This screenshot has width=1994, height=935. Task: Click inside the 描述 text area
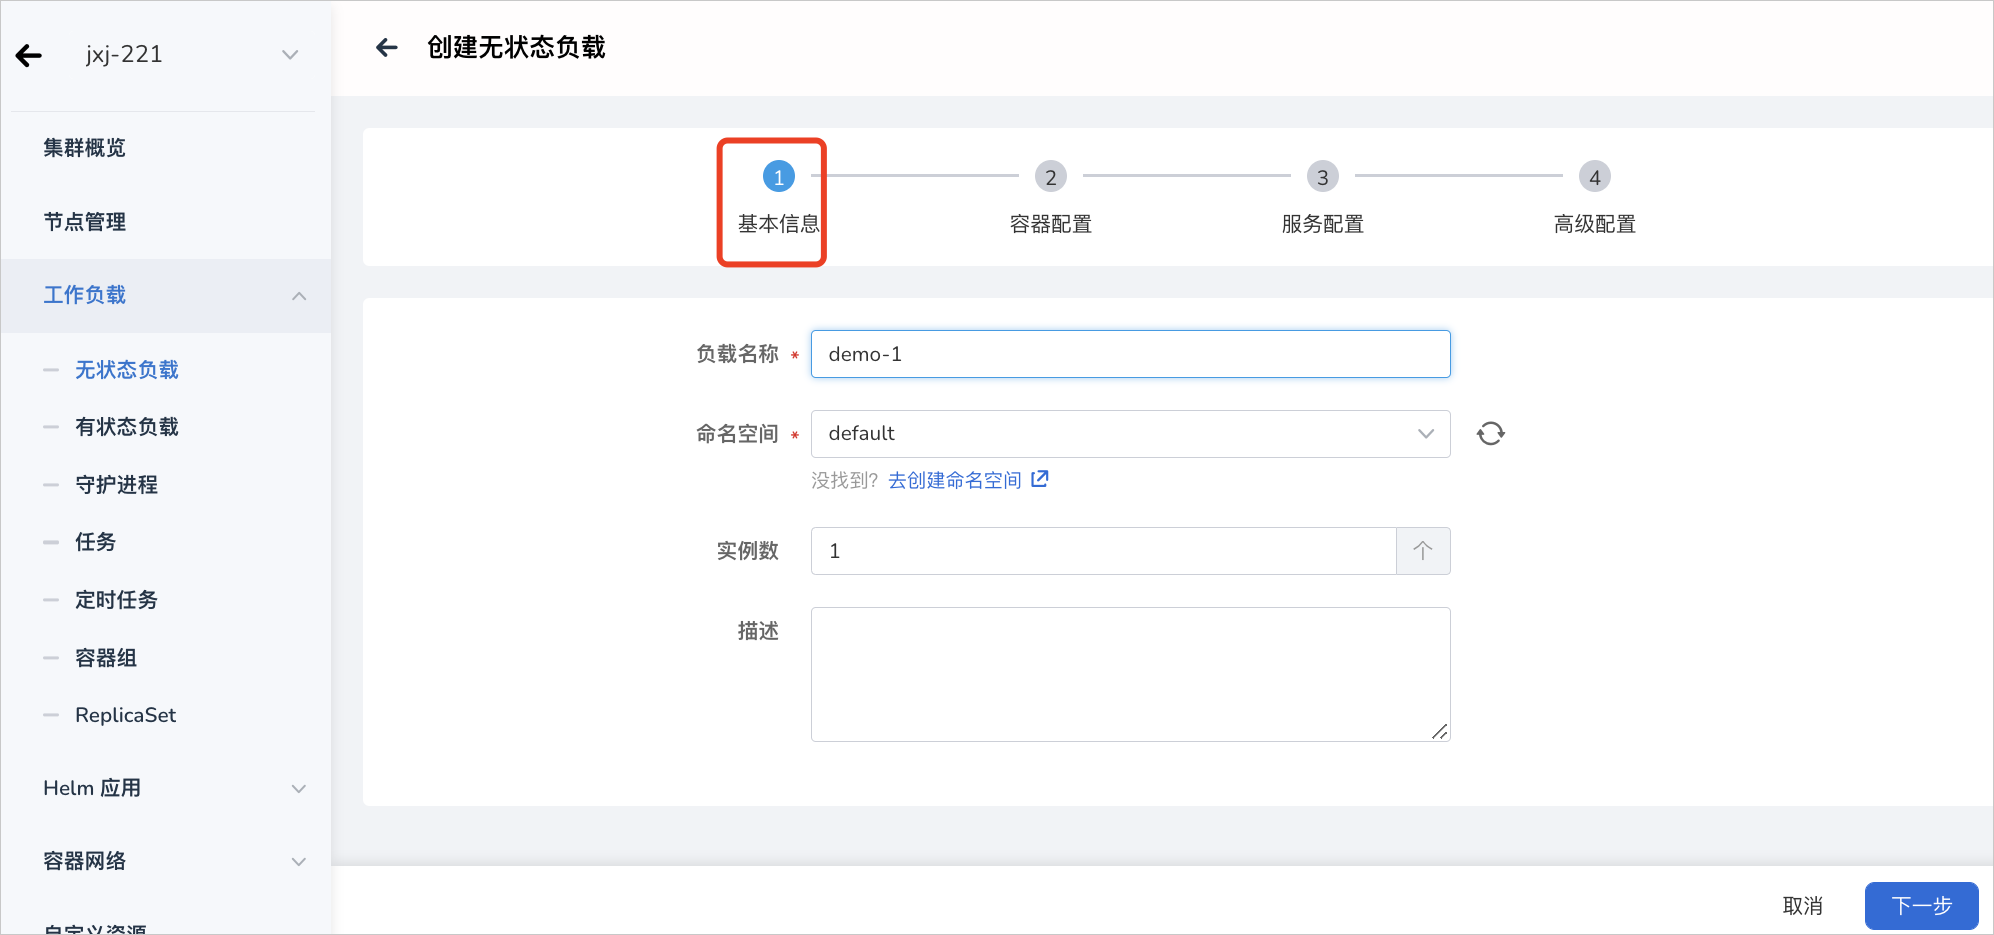coord(1130,674)
